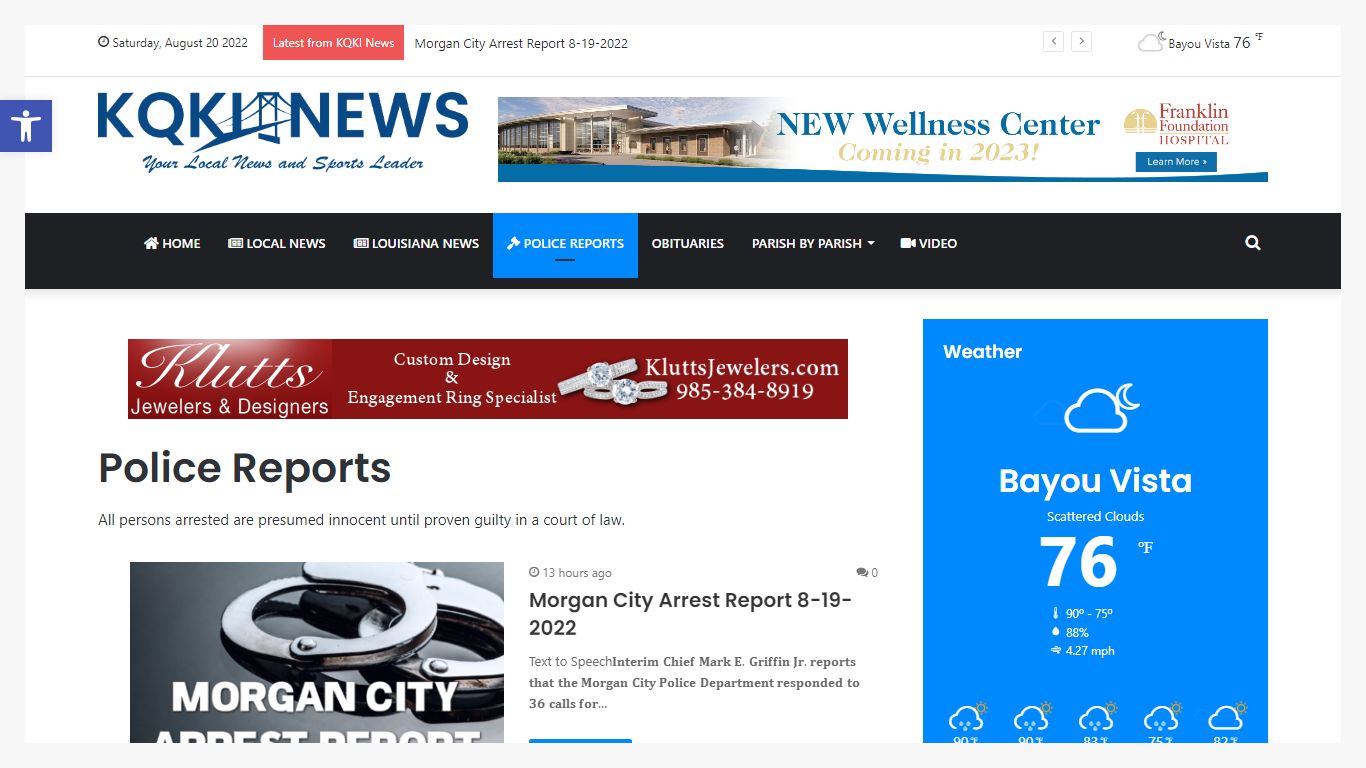This screenshot has width=1366, height=768.
Task: Go to the Home menu item
Action: pyautogui.click(x=172, y=243)
